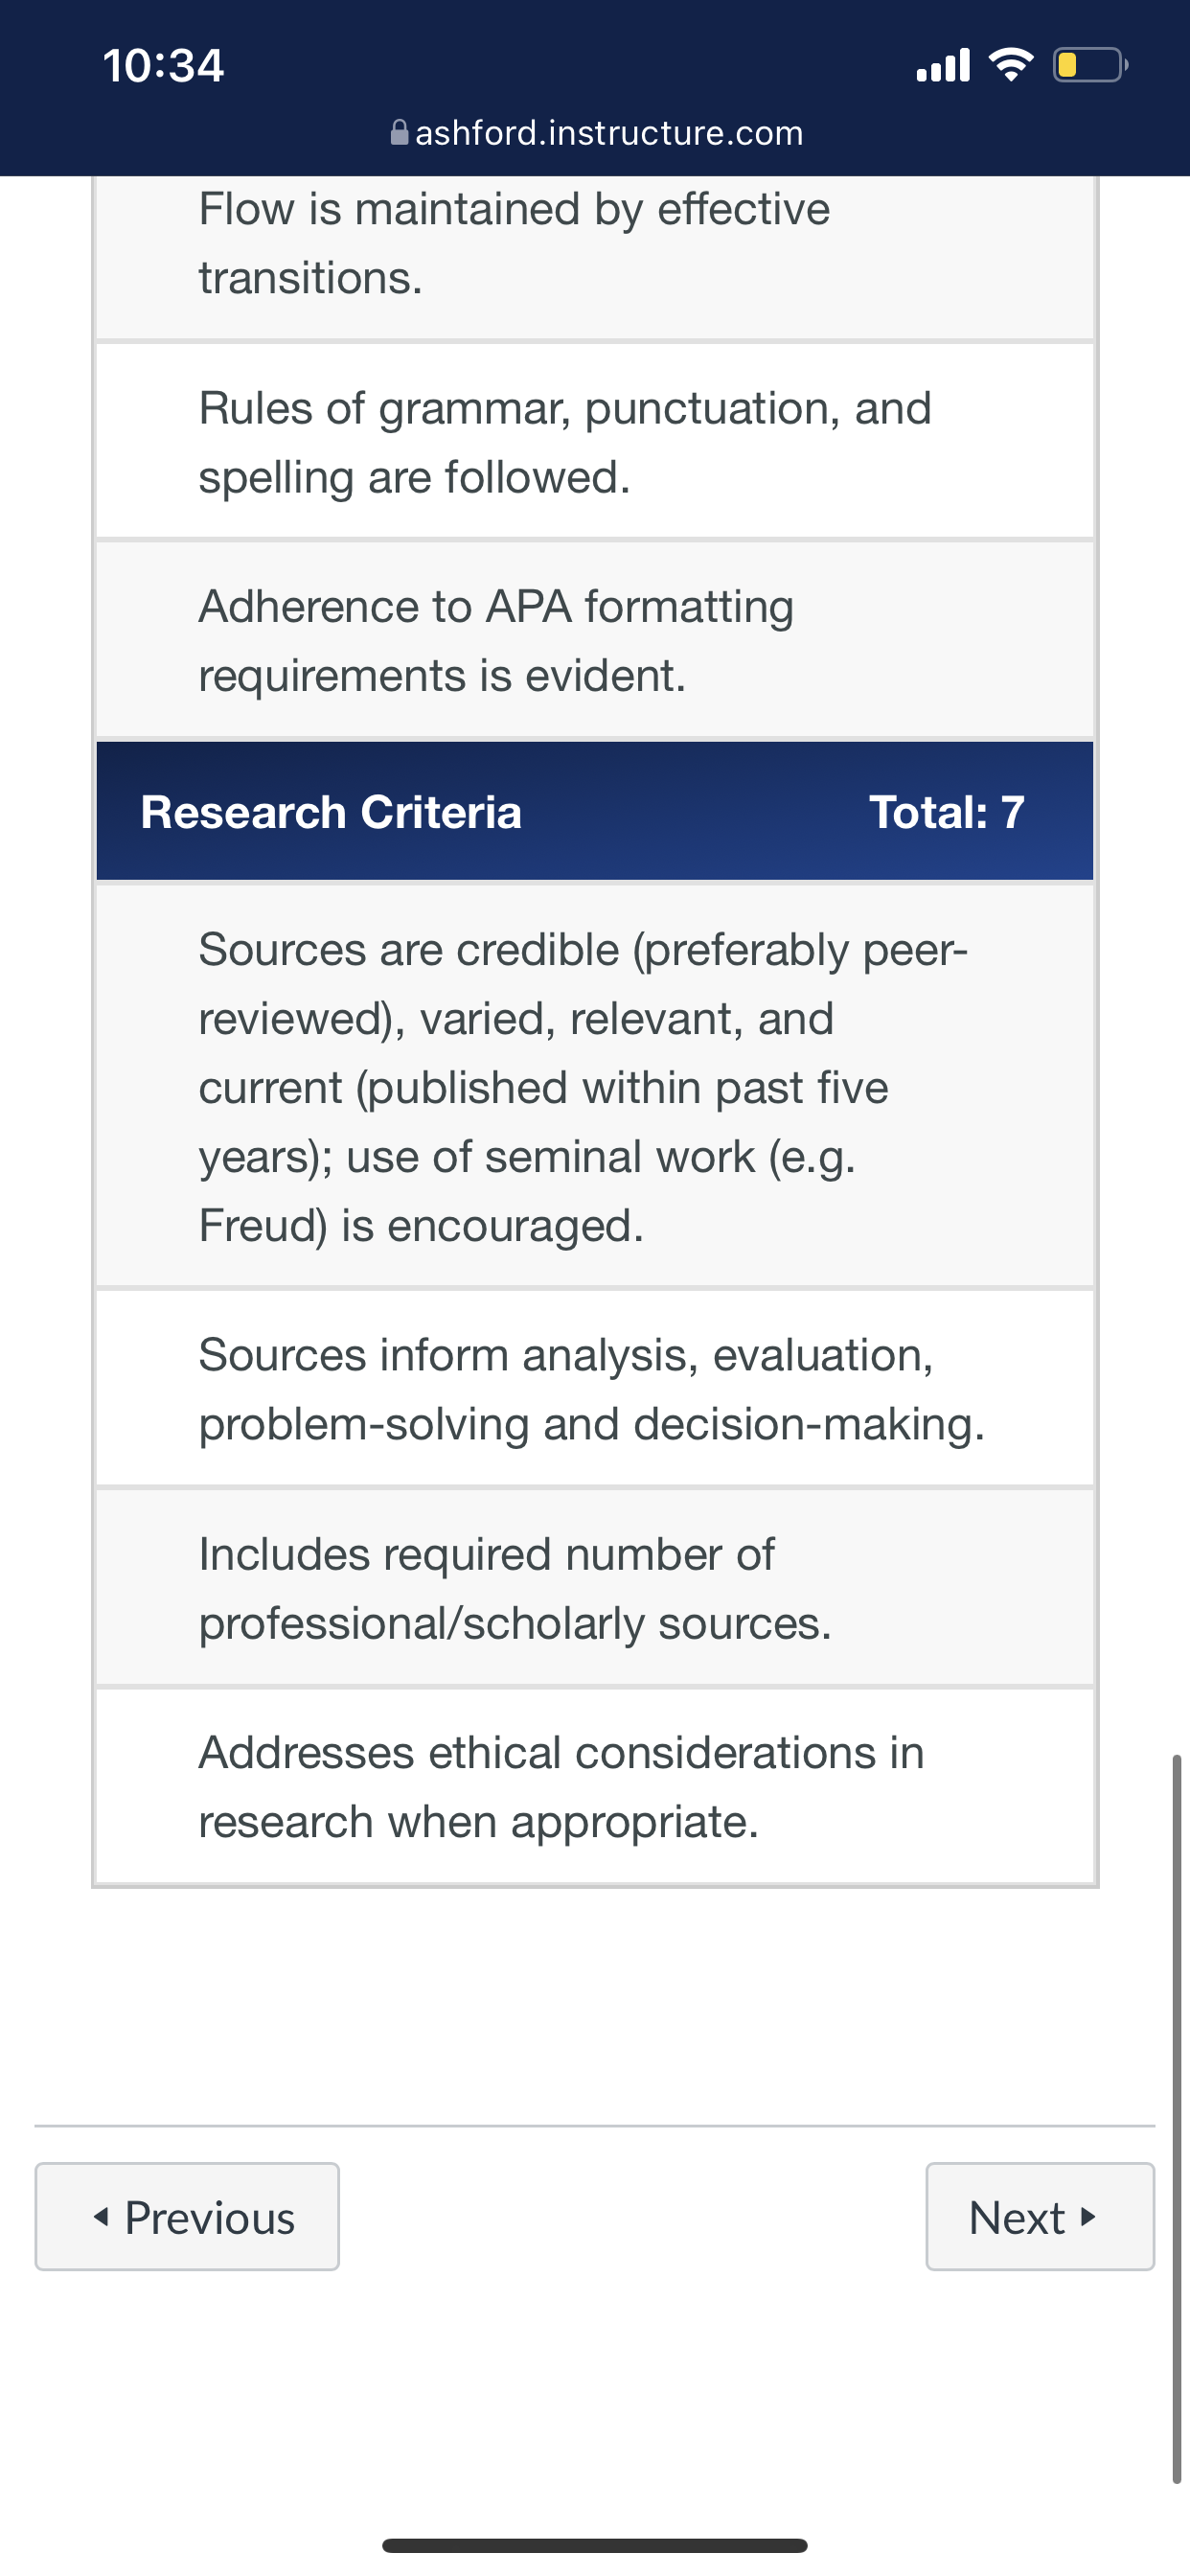Image resolution: width=1190 pixels, height=2576 pixels.
Task: Go to the Next page
Action: click(x=1040, y=2217)
